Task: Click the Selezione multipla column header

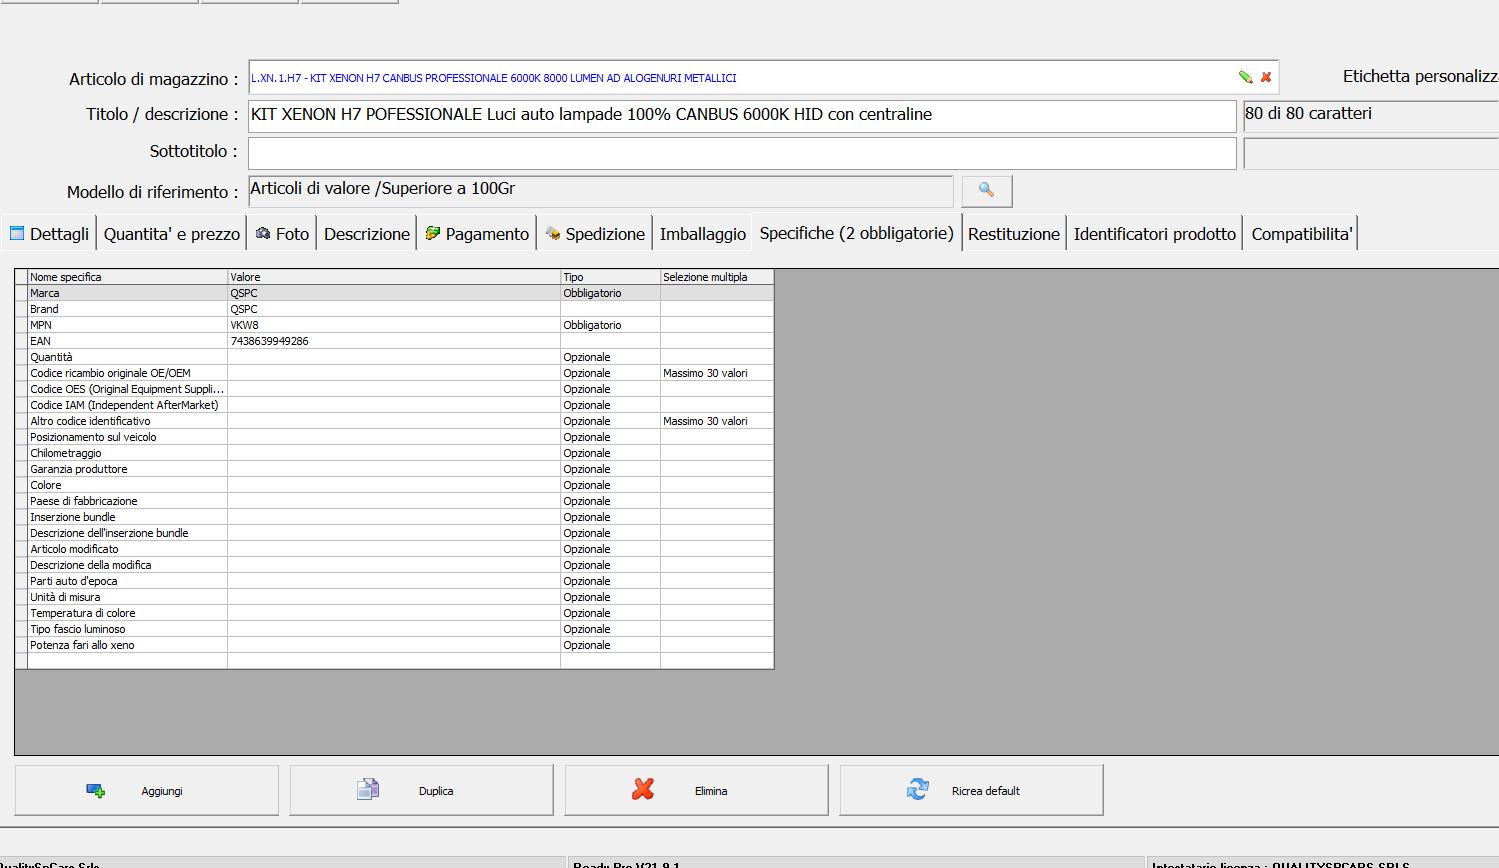Action: pos(717,277)
